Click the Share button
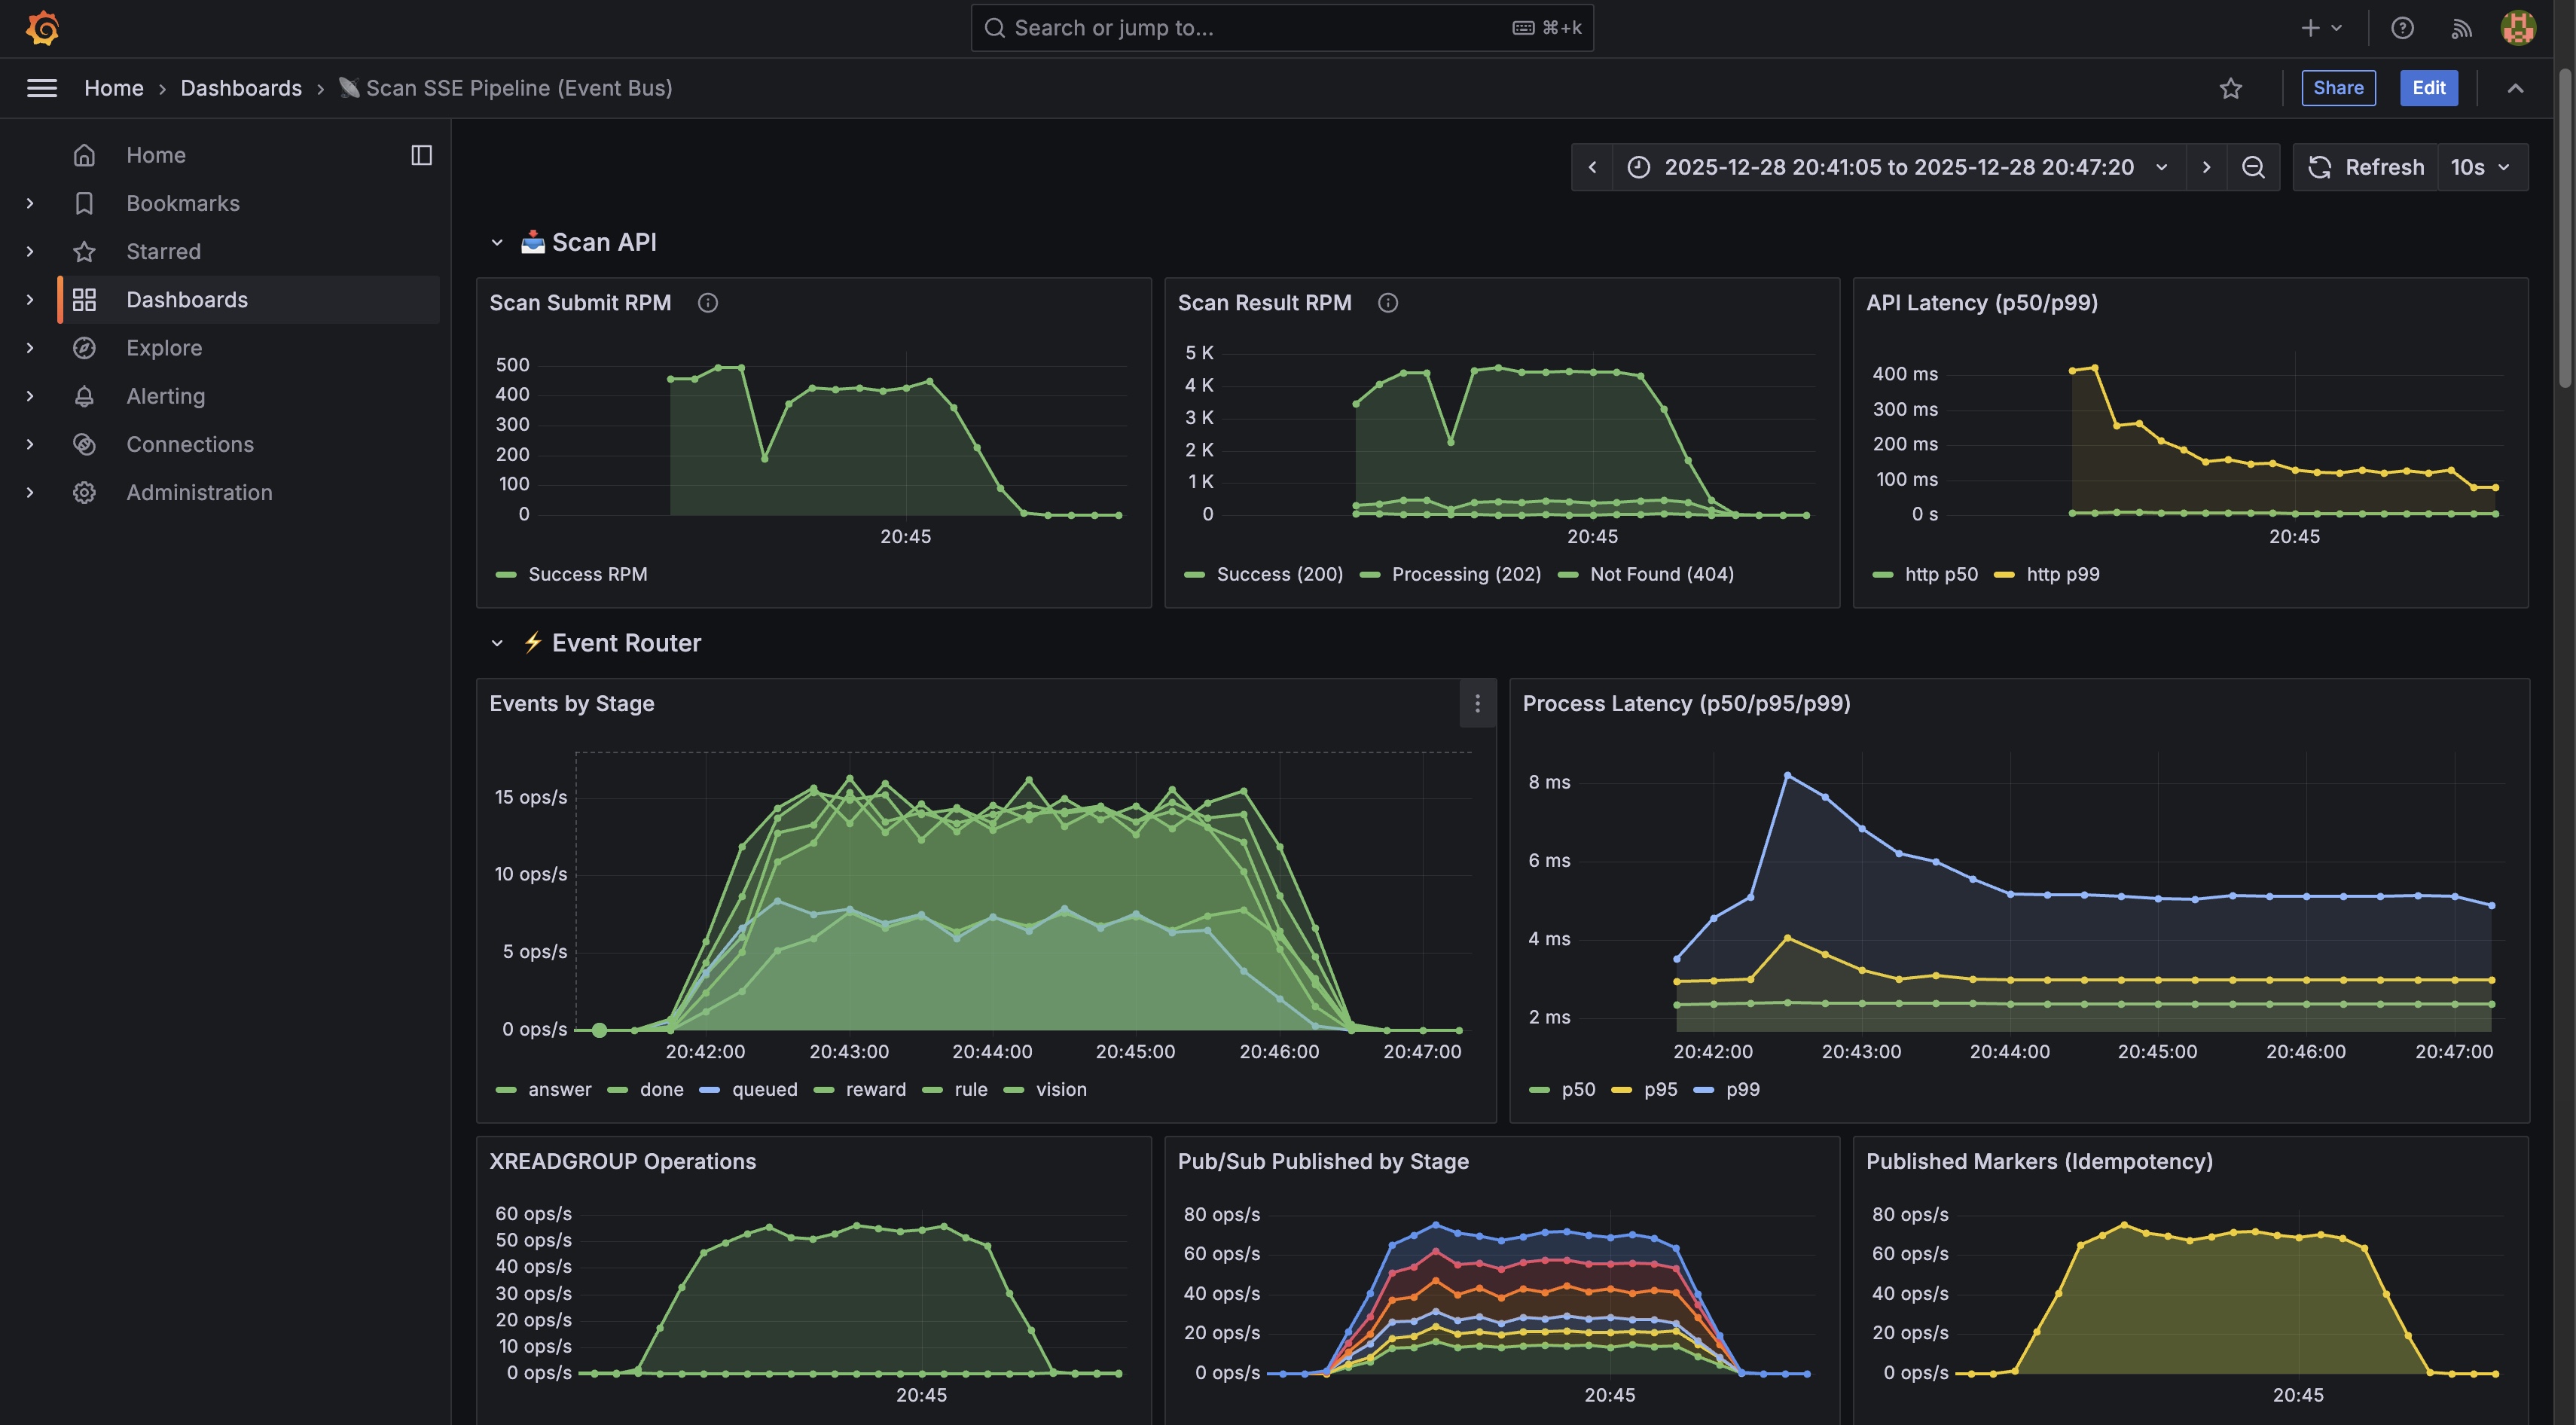 click(x=2337, y=88)
